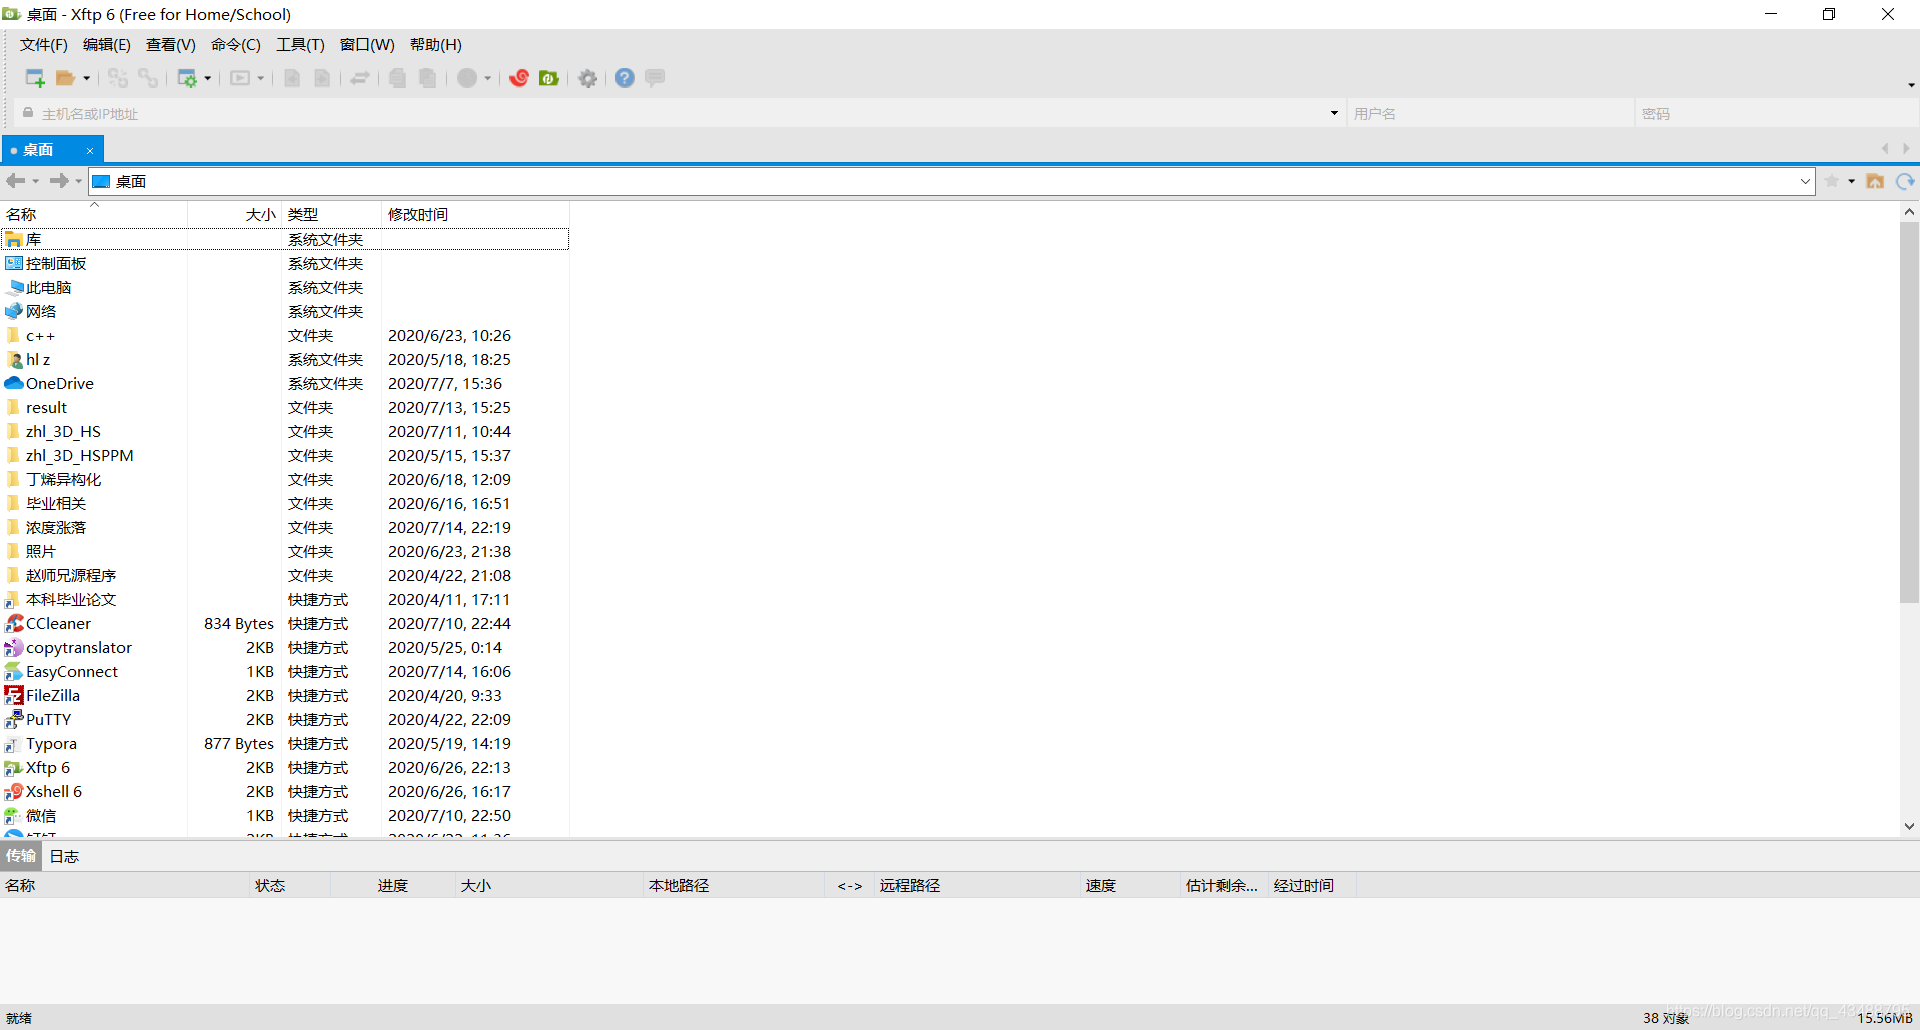The width and height of the screenshot is (1920, 1030).
Task: Click the download file page icon
Action: pos(293,78)
